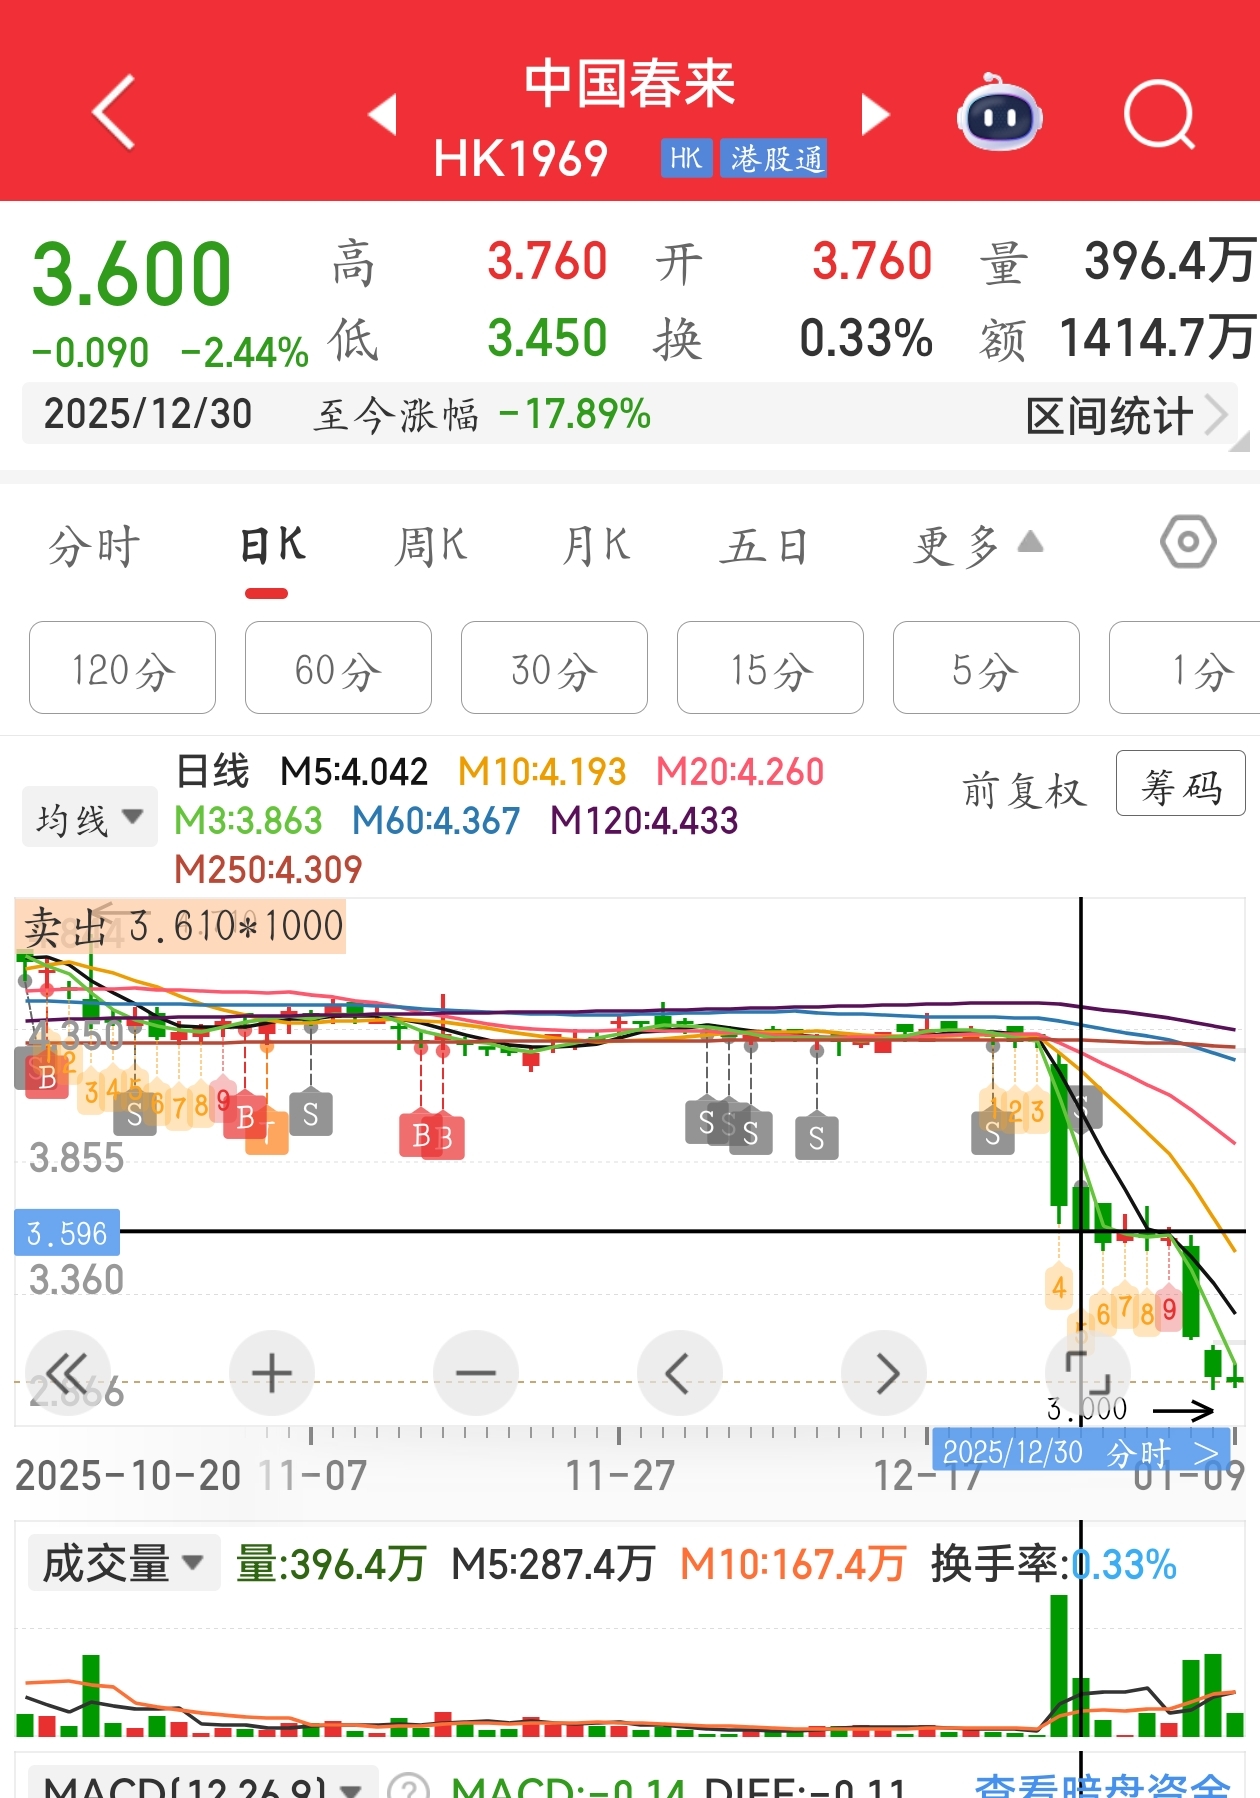Image resolution: width=1260 pixels, height=1798 pixels.
Task: Choose the 1分 period button
Action: pyautogui.click(x=1185, y=668)
